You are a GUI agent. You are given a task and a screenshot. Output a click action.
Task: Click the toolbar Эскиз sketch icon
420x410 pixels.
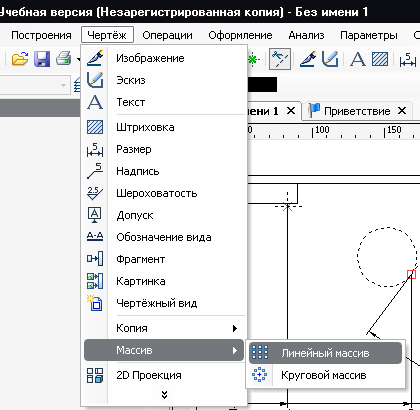coord(330,59)
